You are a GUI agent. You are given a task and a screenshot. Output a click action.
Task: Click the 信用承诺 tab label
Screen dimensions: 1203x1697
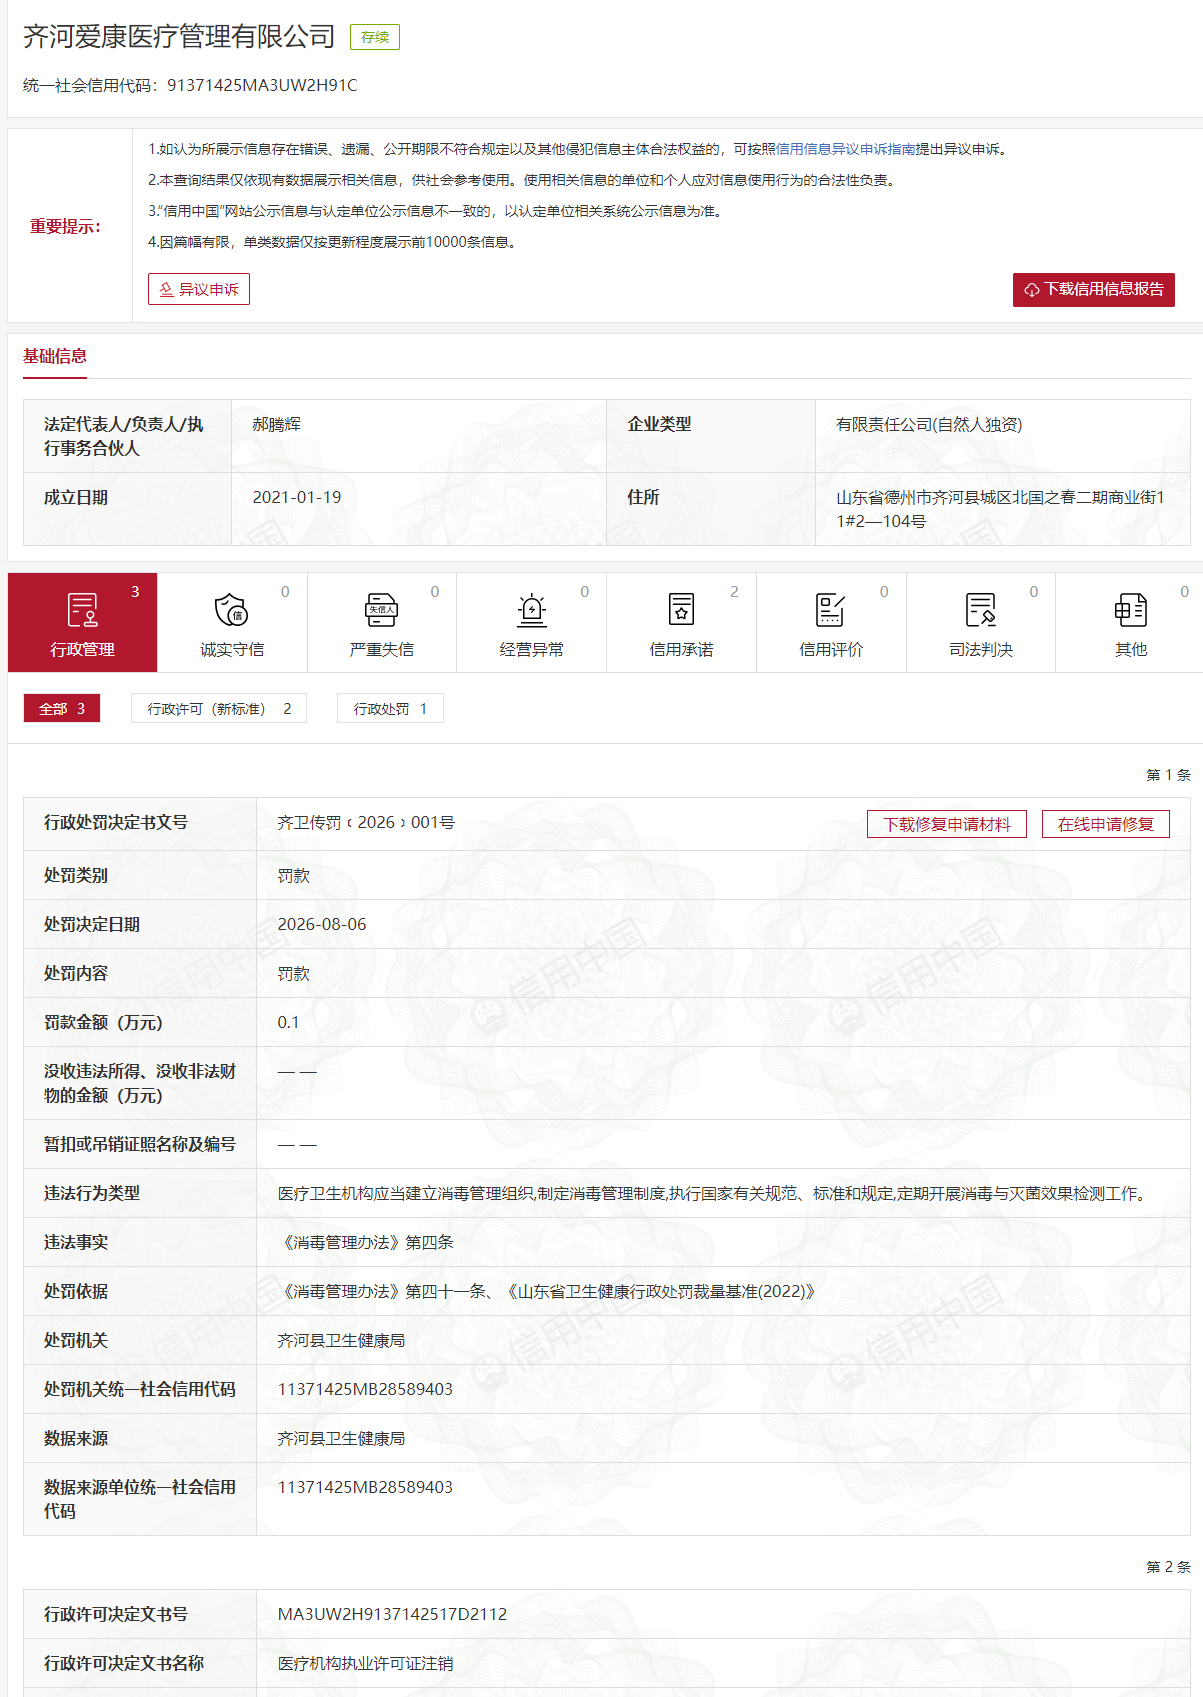681,649
